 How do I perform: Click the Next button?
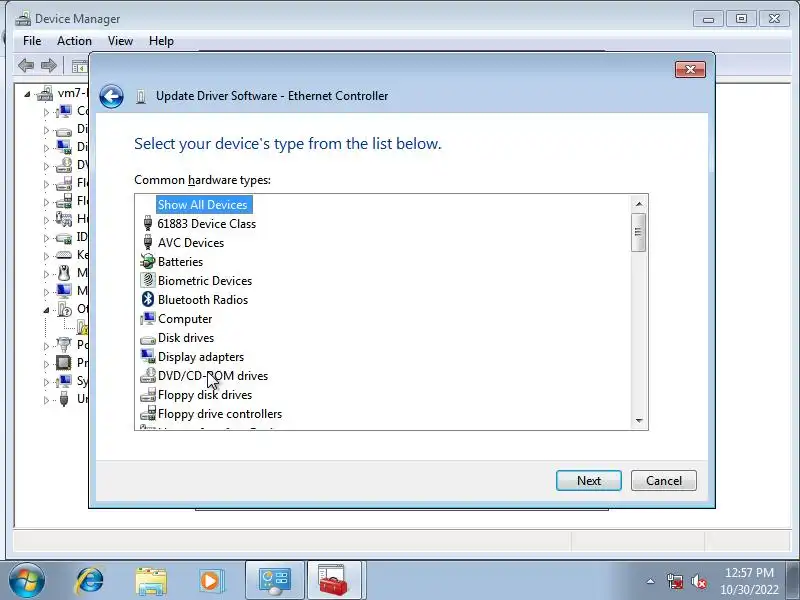tap(589, 481)
